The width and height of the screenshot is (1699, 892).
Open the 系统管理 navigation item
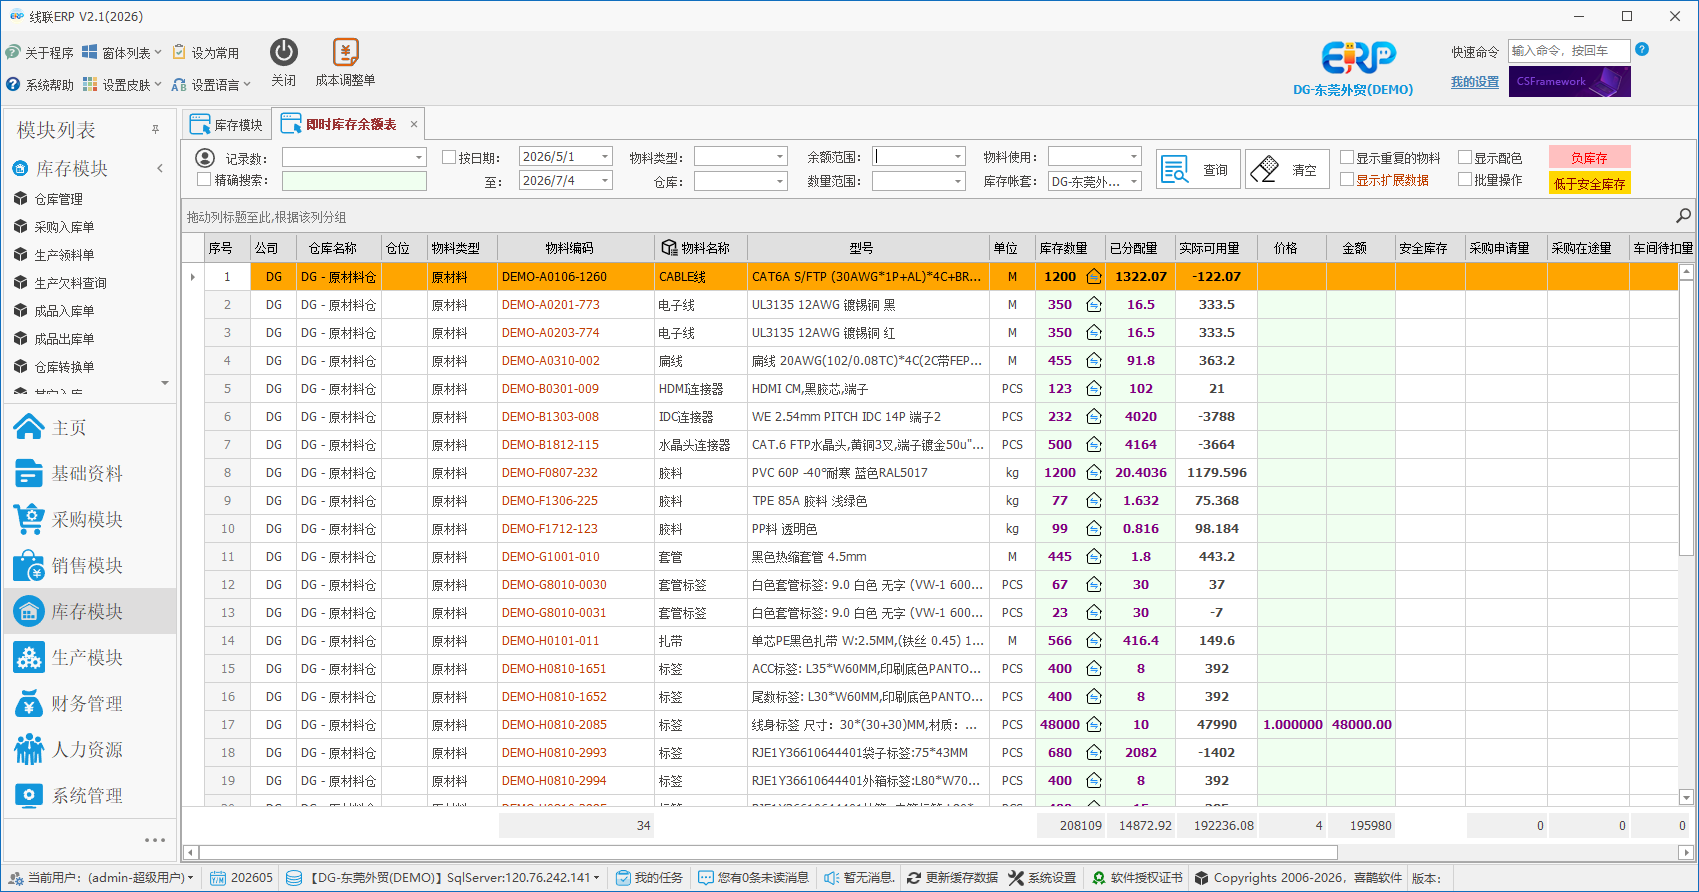coord(90,796)
